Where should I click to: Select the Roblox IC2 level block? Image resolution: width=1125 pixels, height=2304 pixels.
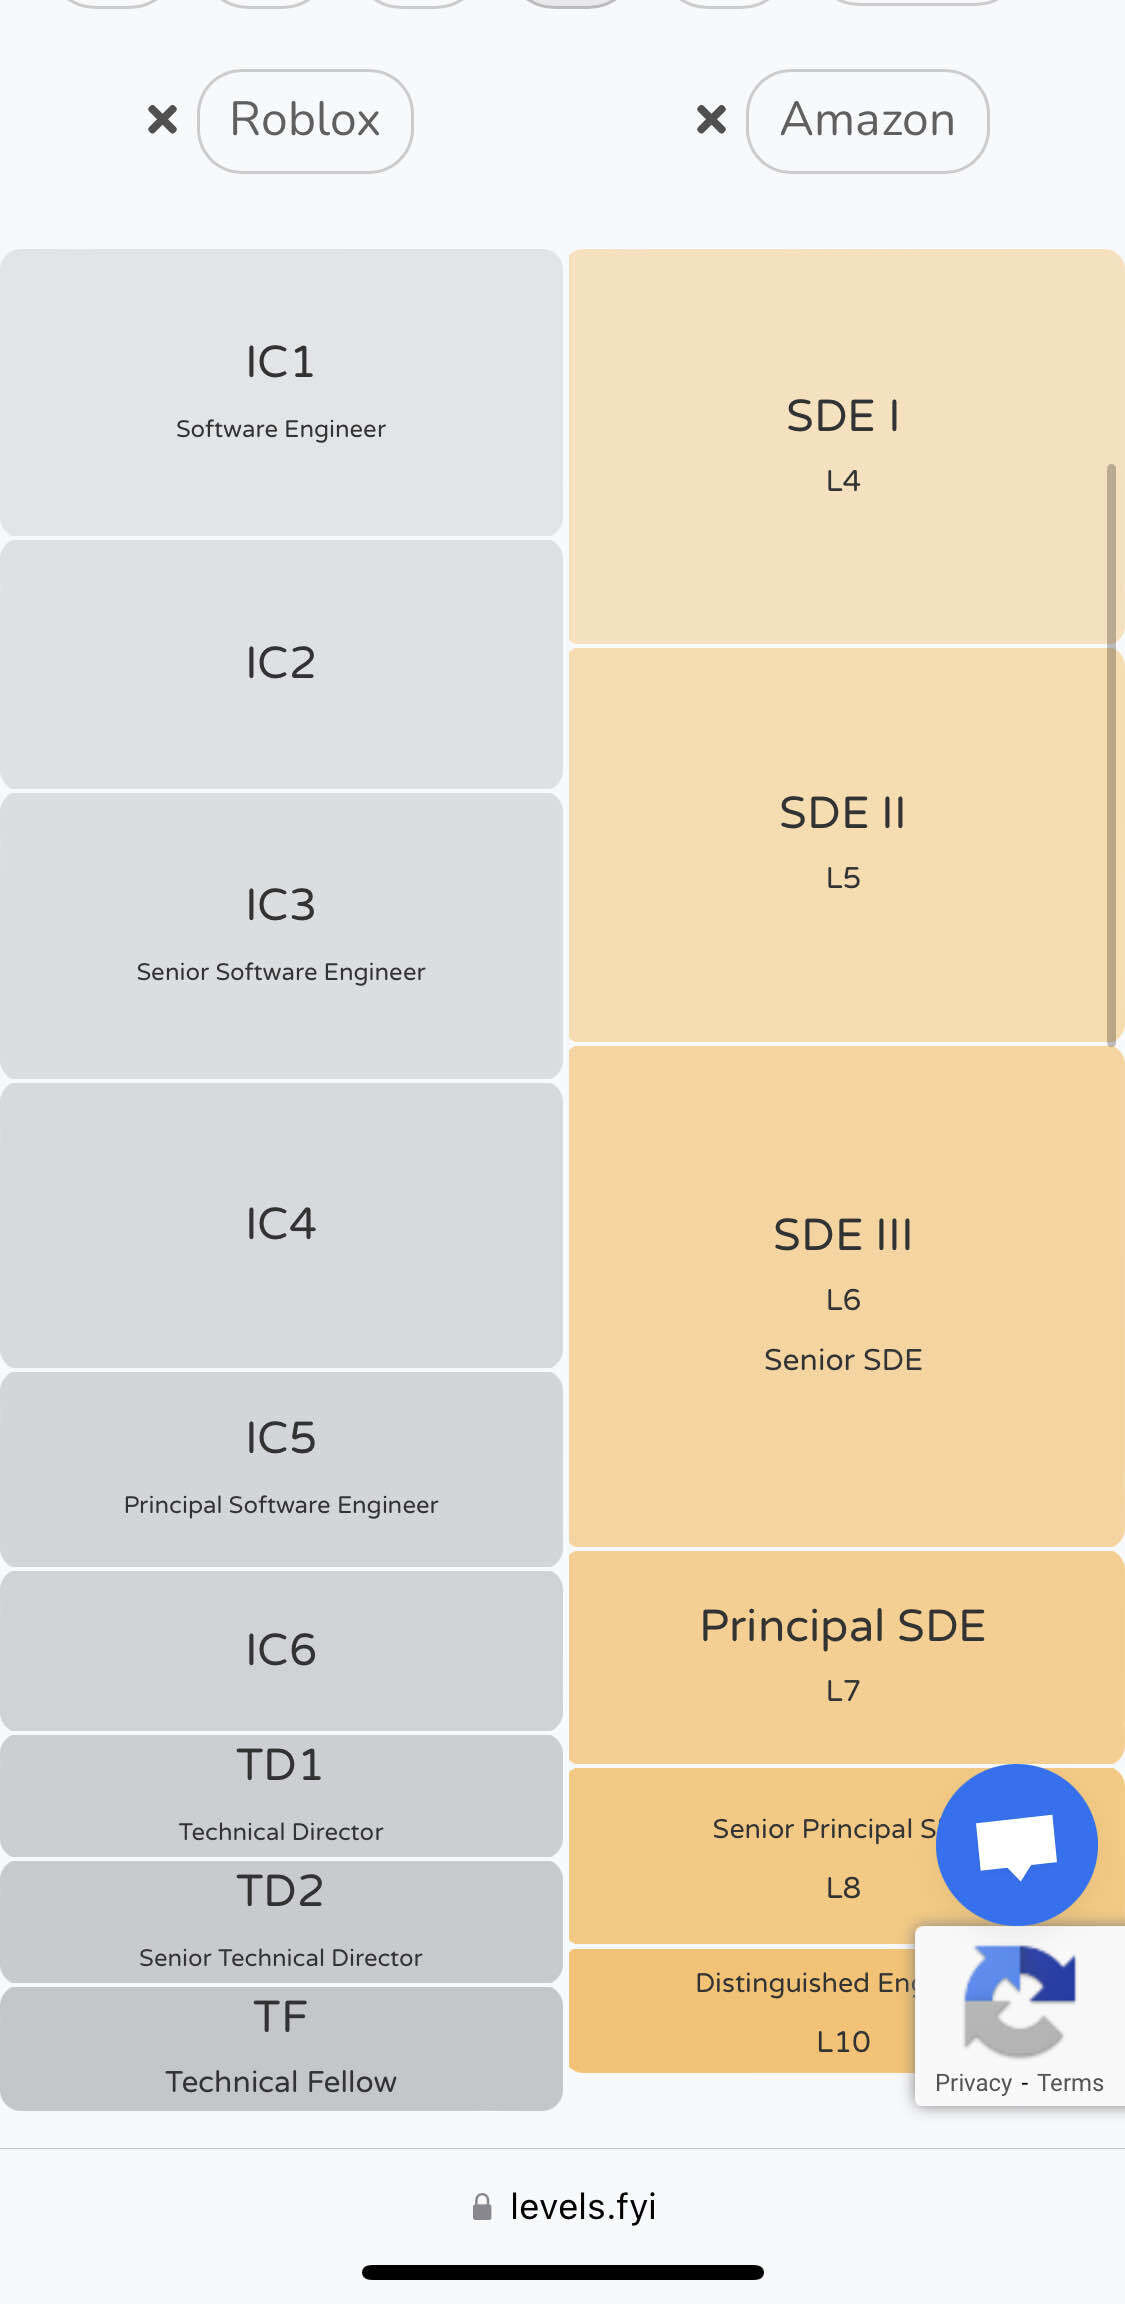click(x=281, y=664)
